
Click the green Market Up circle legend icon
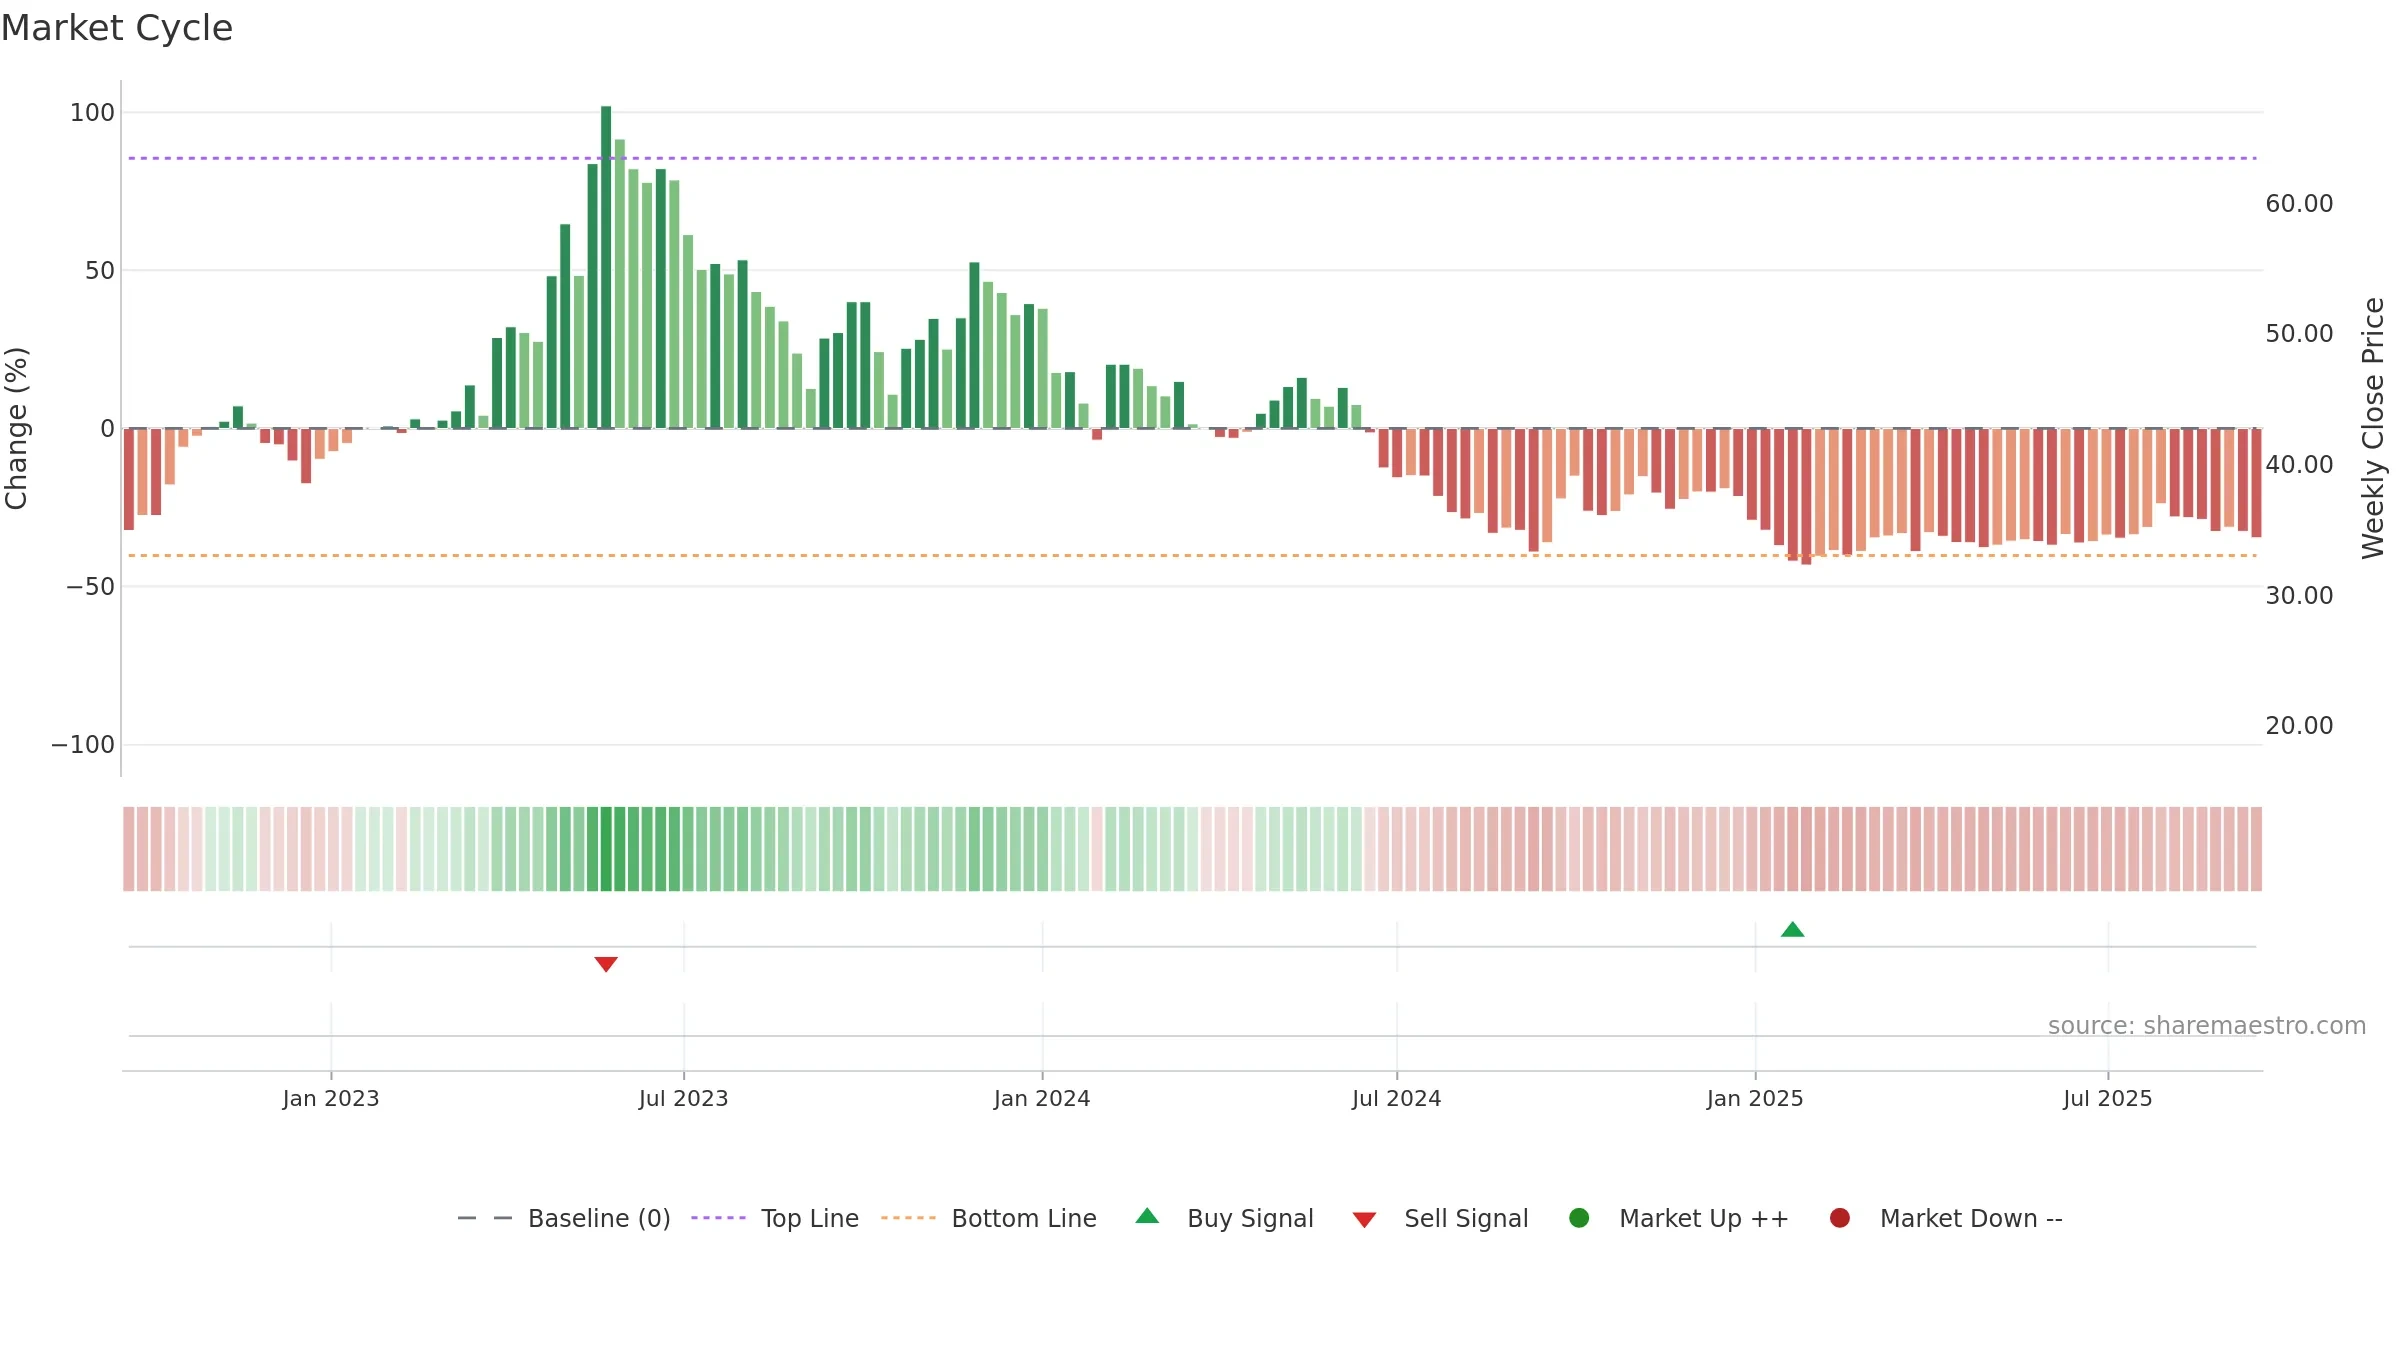pyautogui.click(x=1579, y=1218)
